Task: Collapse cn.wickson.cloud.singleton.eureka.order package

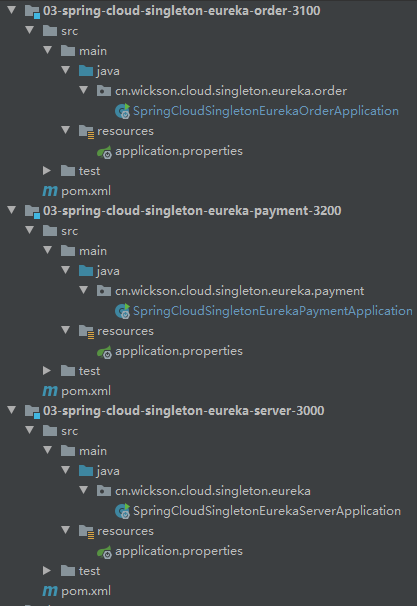Action: click(83, 90)
